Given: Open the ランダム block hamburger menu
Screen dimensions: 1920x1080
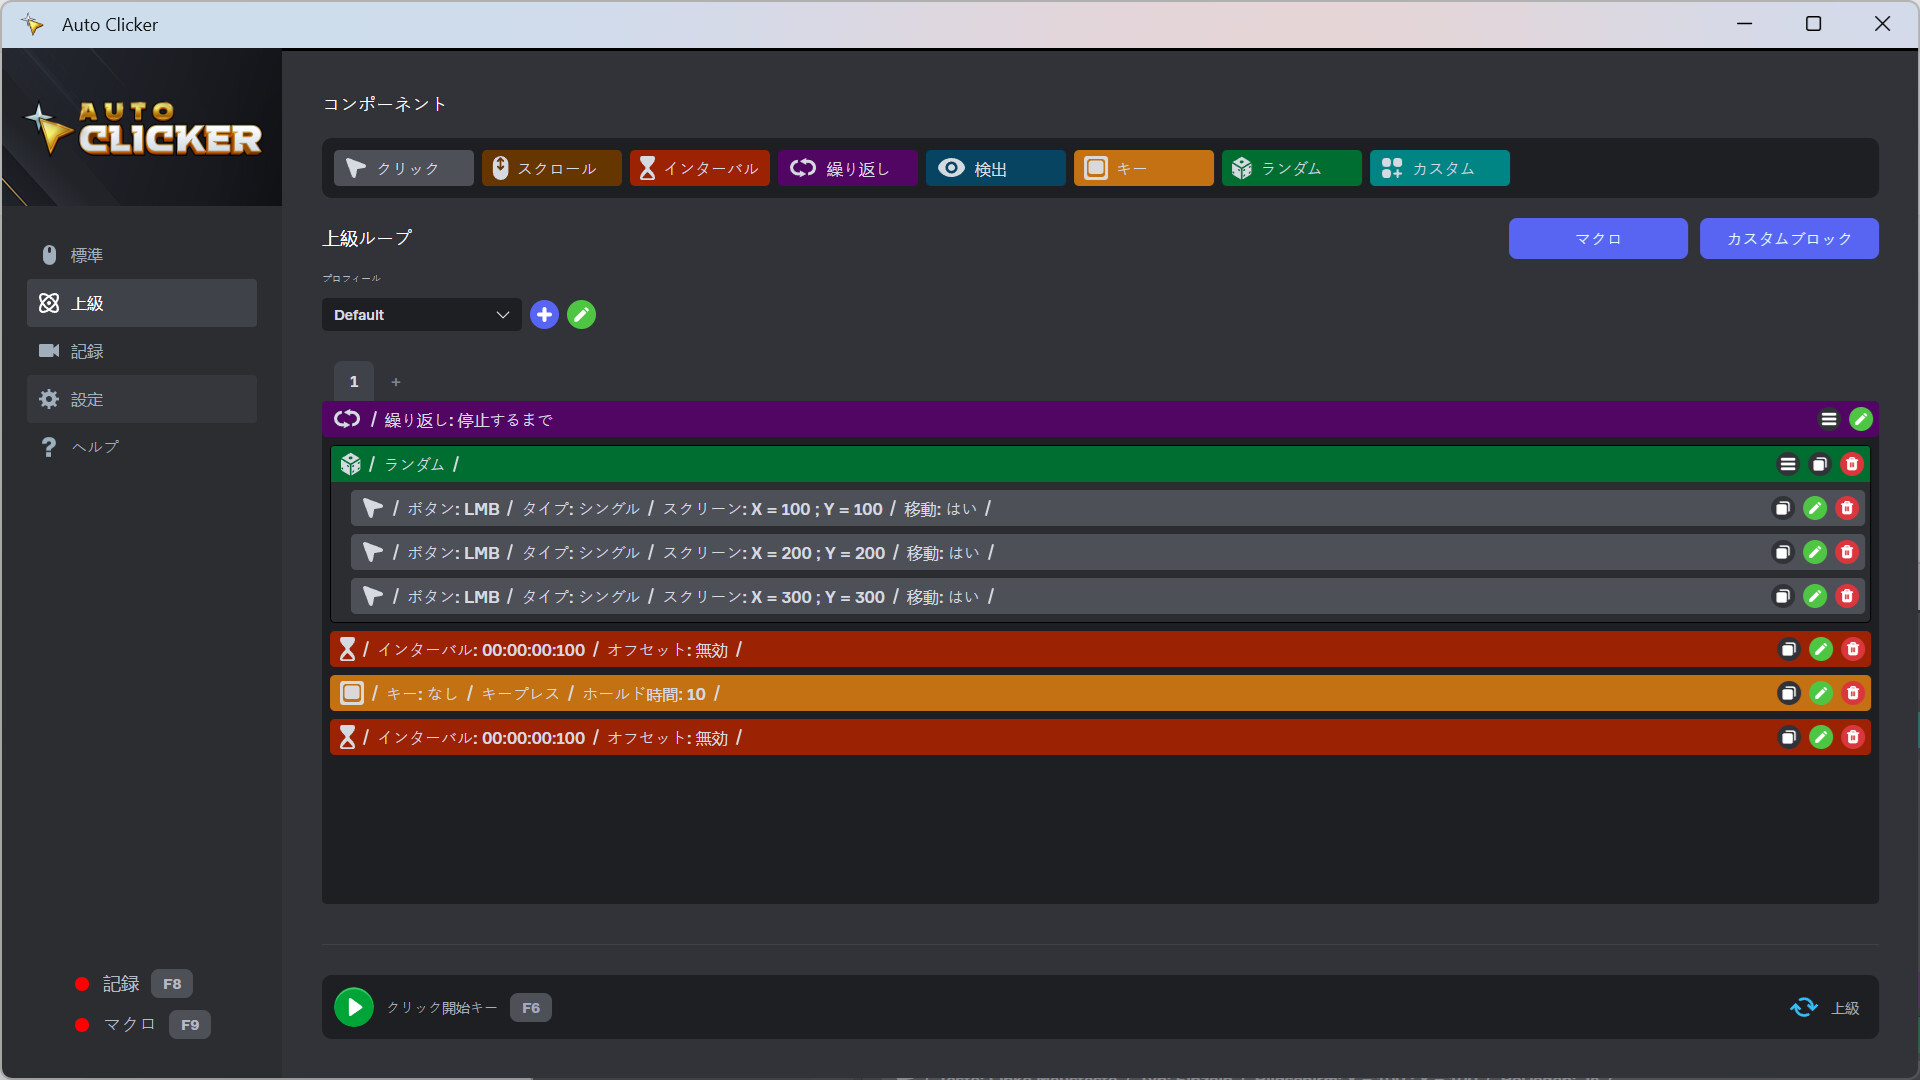Looking at the screenshot, I should (x=1788, y=464).
